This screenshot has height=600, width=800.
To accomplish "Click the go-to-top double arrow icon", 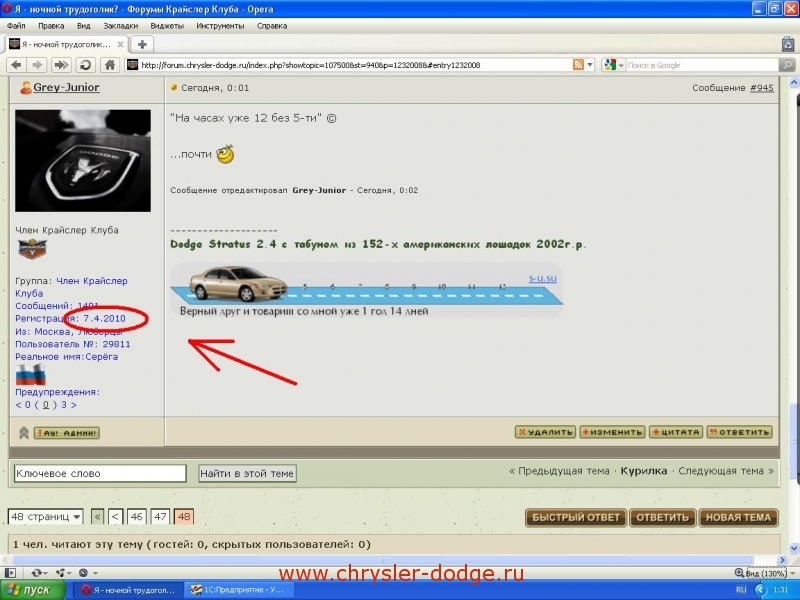I will [x=23, y=433].
